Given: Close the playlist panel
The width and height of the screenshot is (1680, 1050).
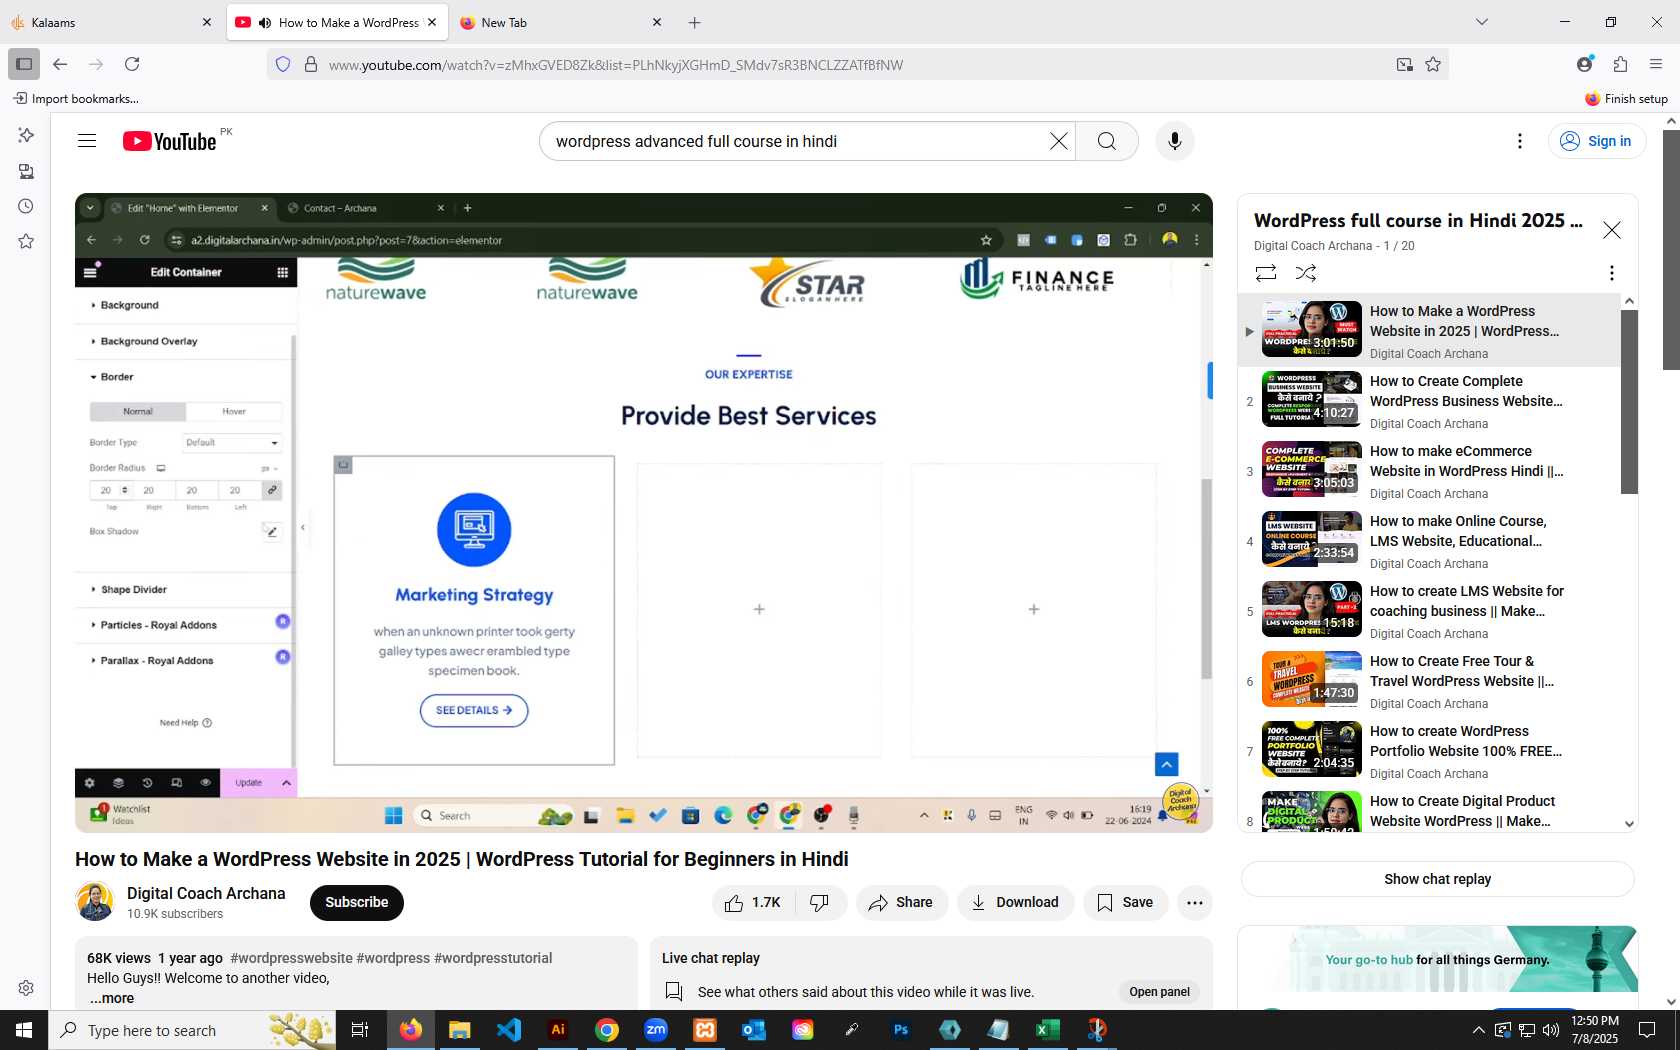Looking at the screenshot, I should coord(1612,230).
